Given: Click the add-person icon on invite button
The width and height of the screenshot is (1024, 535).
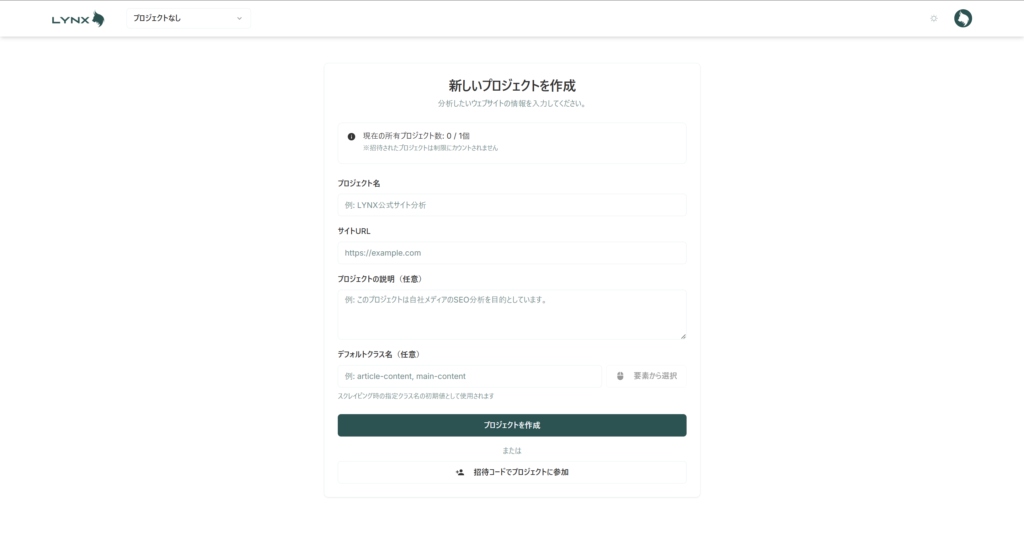Looking at the screenshot, I should coord(460,472).
